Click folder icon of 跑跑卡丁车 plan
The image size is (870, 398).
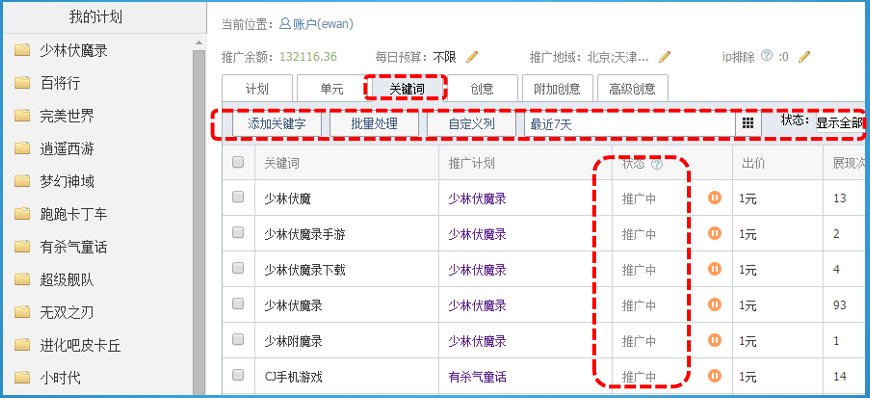coord(22,214)
